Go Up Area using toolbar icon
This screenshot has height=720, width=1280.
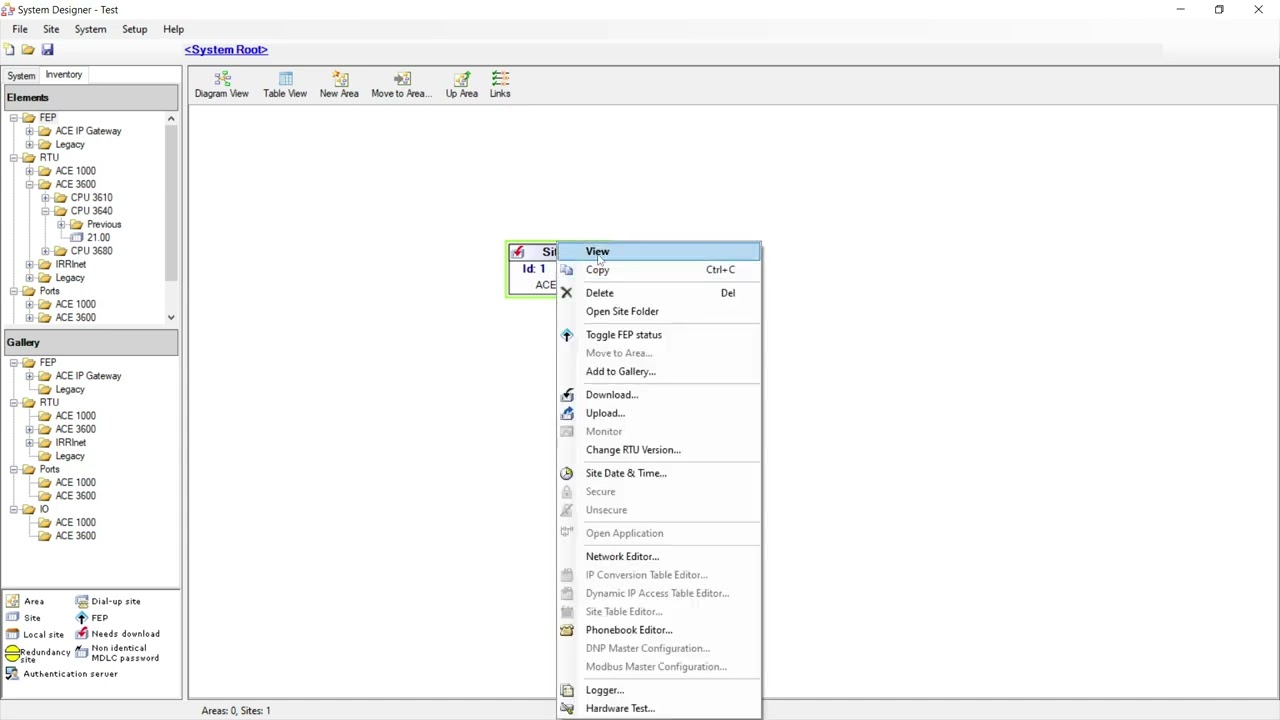point(461,79)
